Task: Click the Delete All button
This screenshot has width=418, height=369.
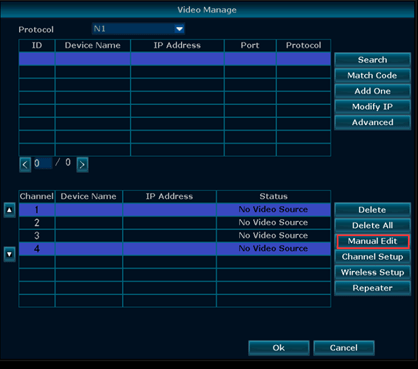Action: pyautogui.click(x=372, y=226)
